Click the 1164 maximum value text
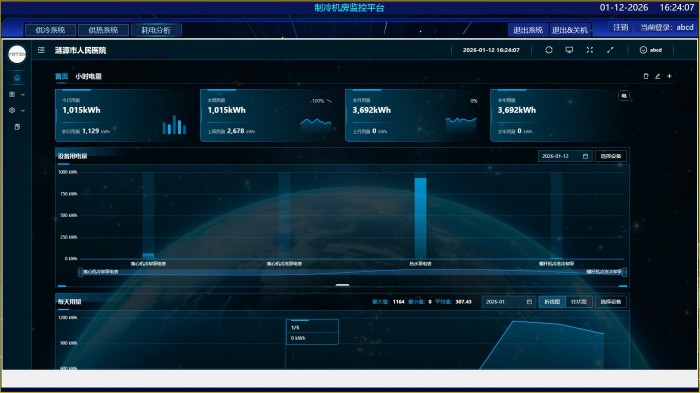Image resolution: width=700 pixels, height=393 pixels. coord(398,301)
